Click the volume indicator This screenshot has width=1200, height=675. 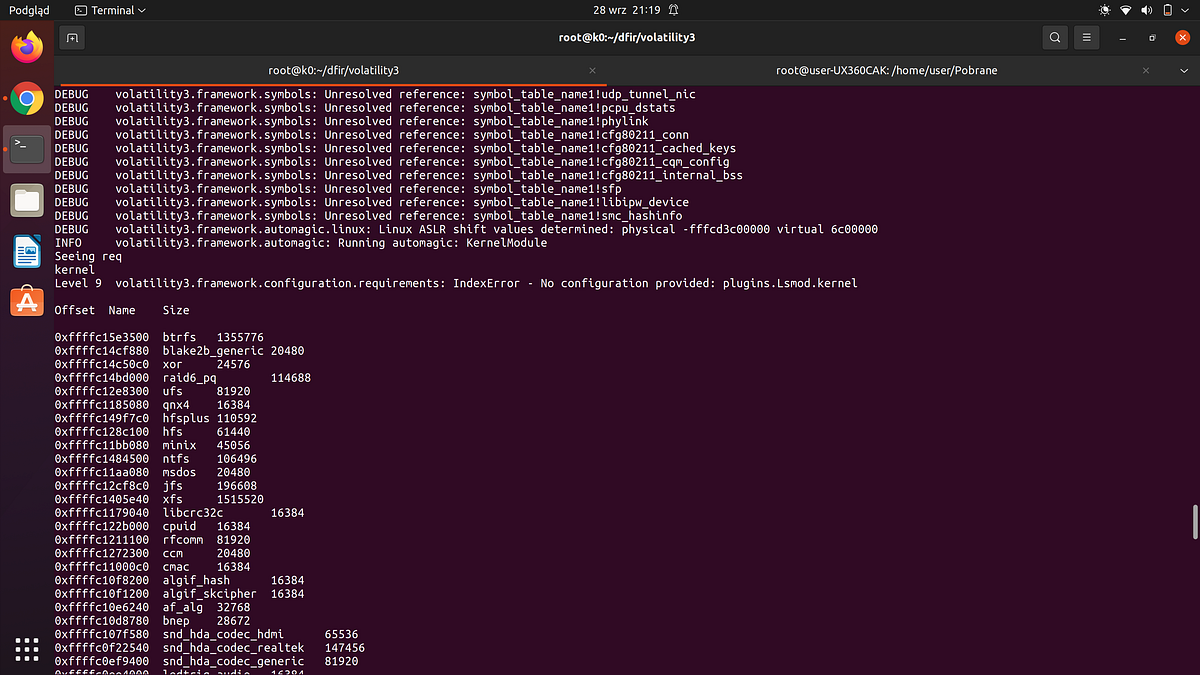tap(1146, 10)
